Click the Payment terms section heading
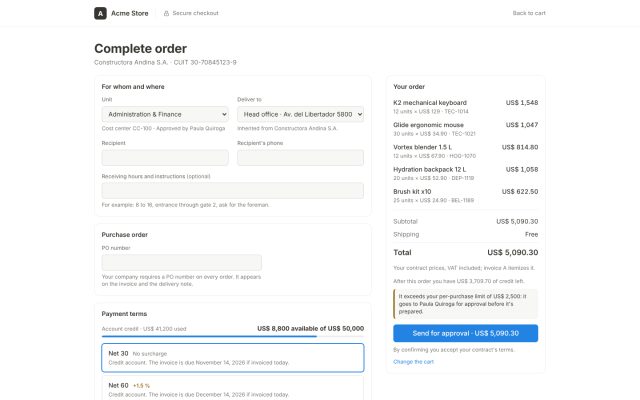 (x=124, y=314)
